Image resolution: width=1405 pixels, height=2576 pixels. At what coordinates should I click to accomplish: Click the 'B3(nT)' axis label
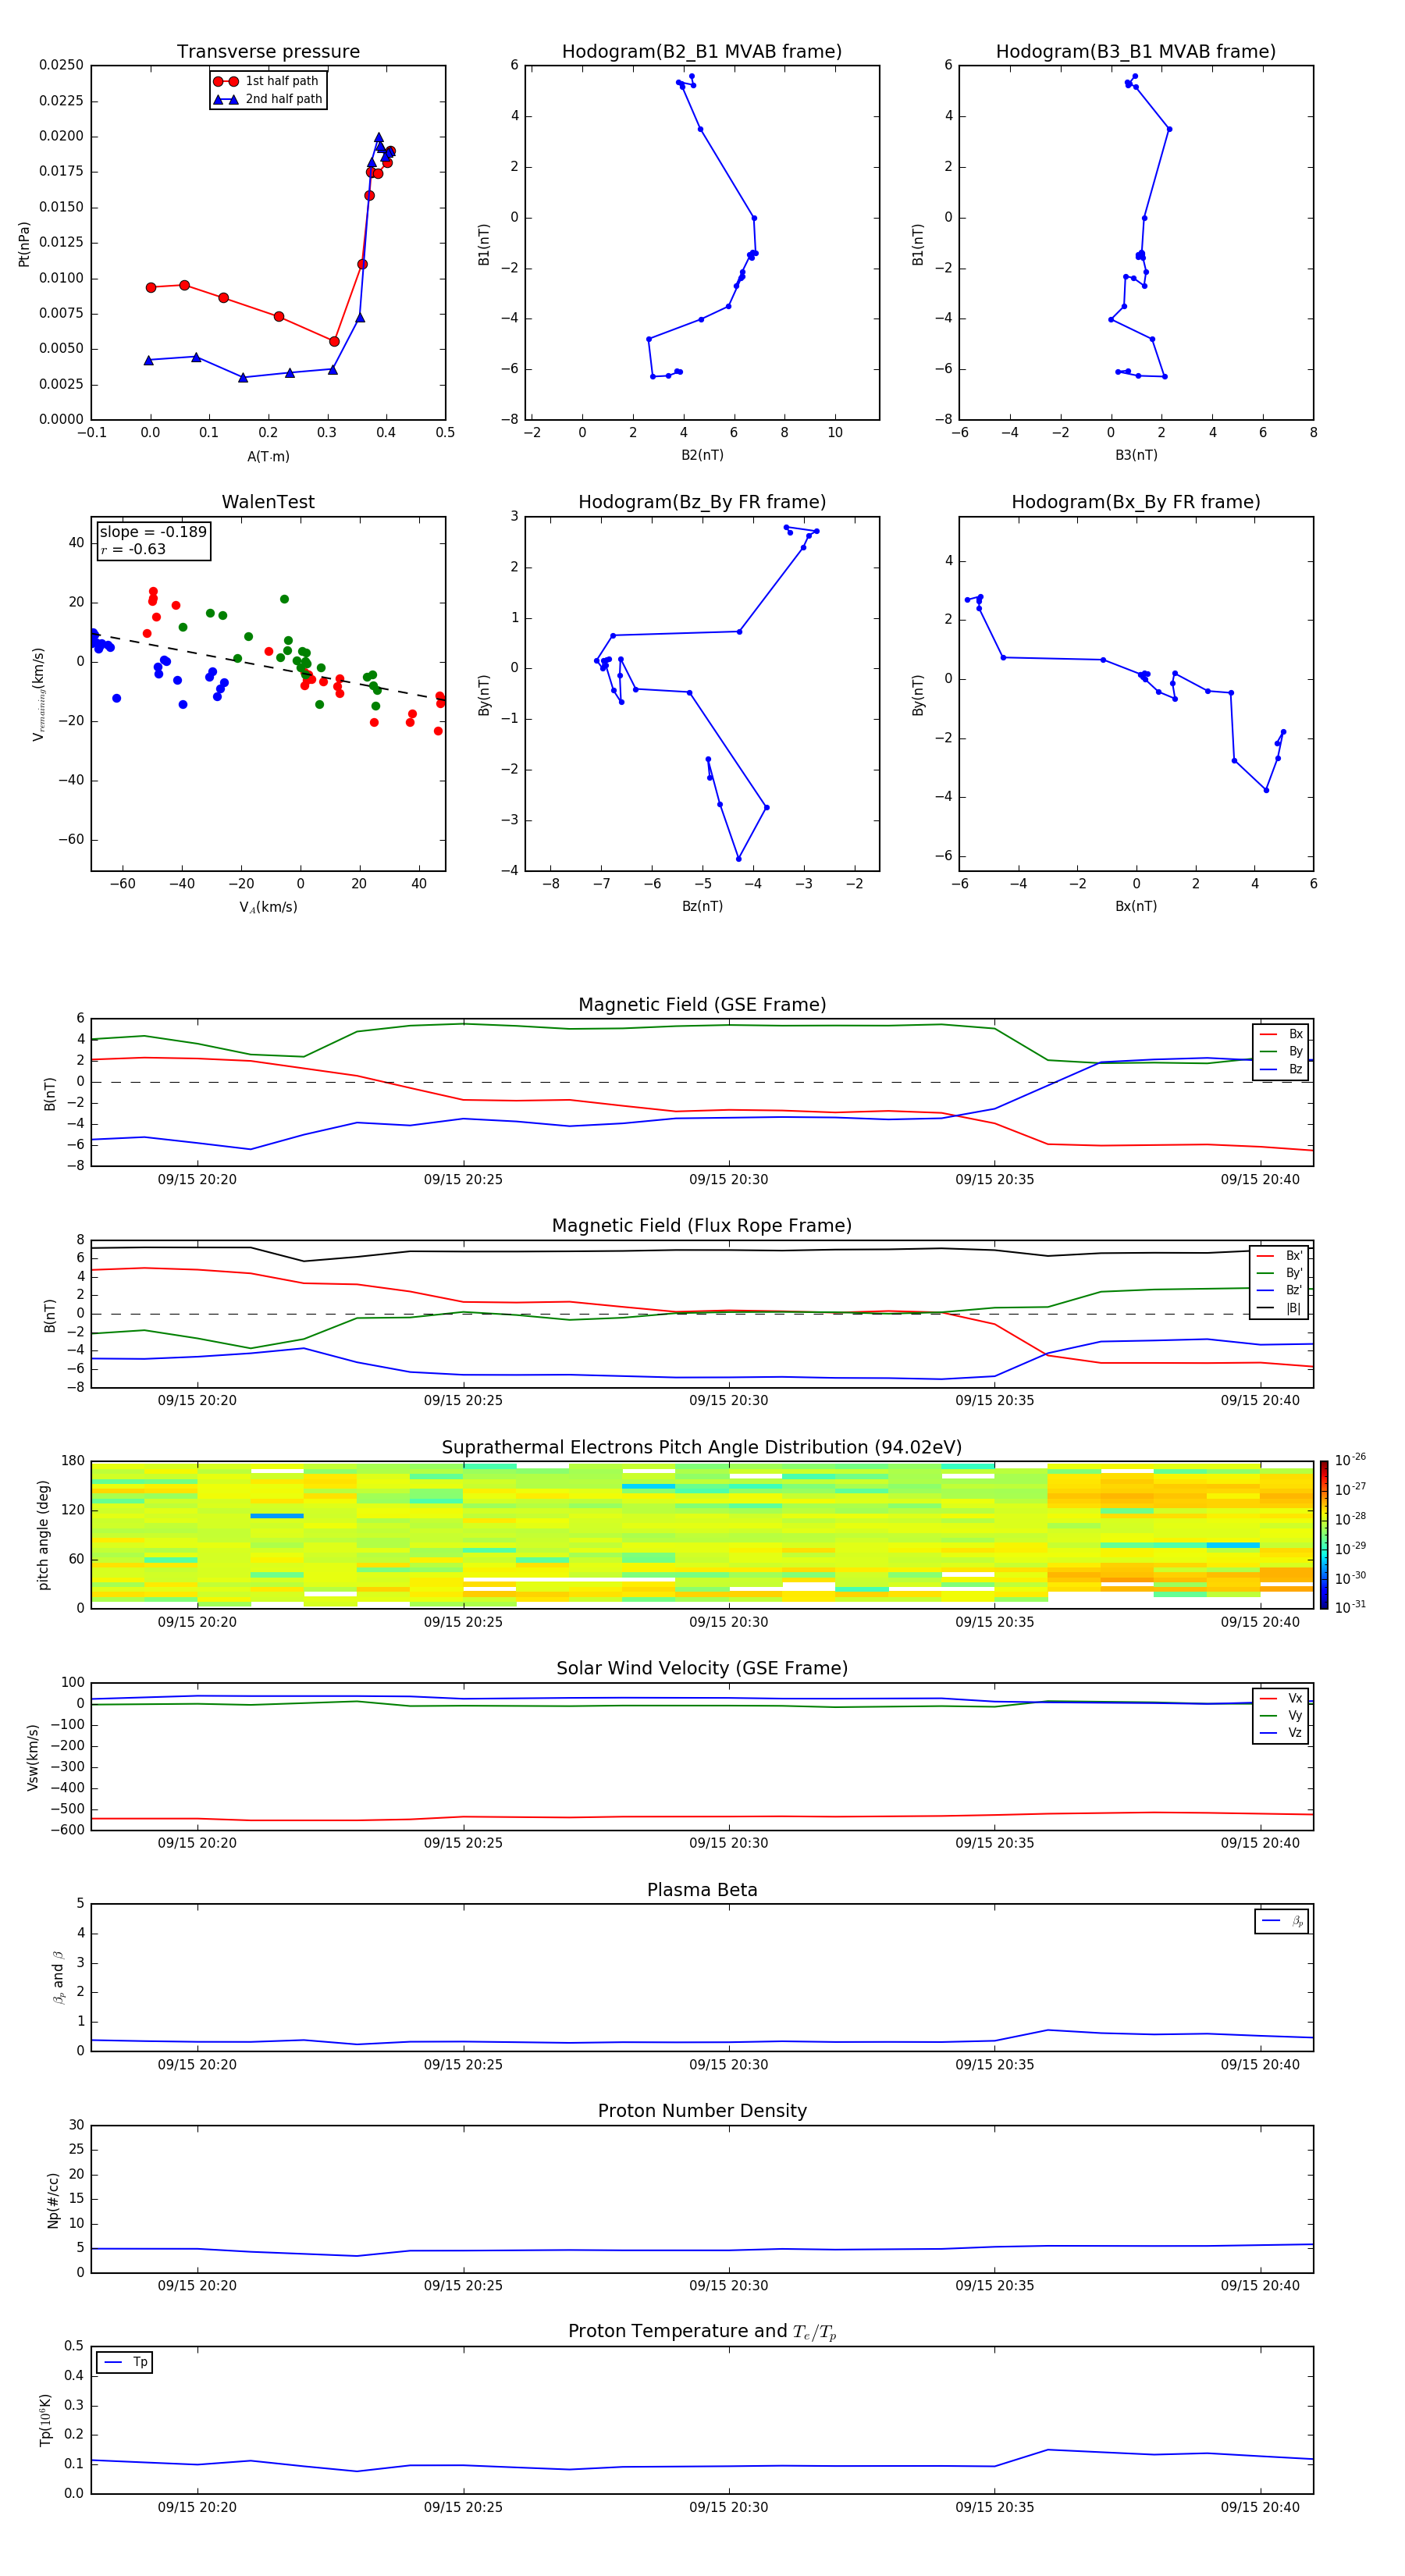point(1136,455)
